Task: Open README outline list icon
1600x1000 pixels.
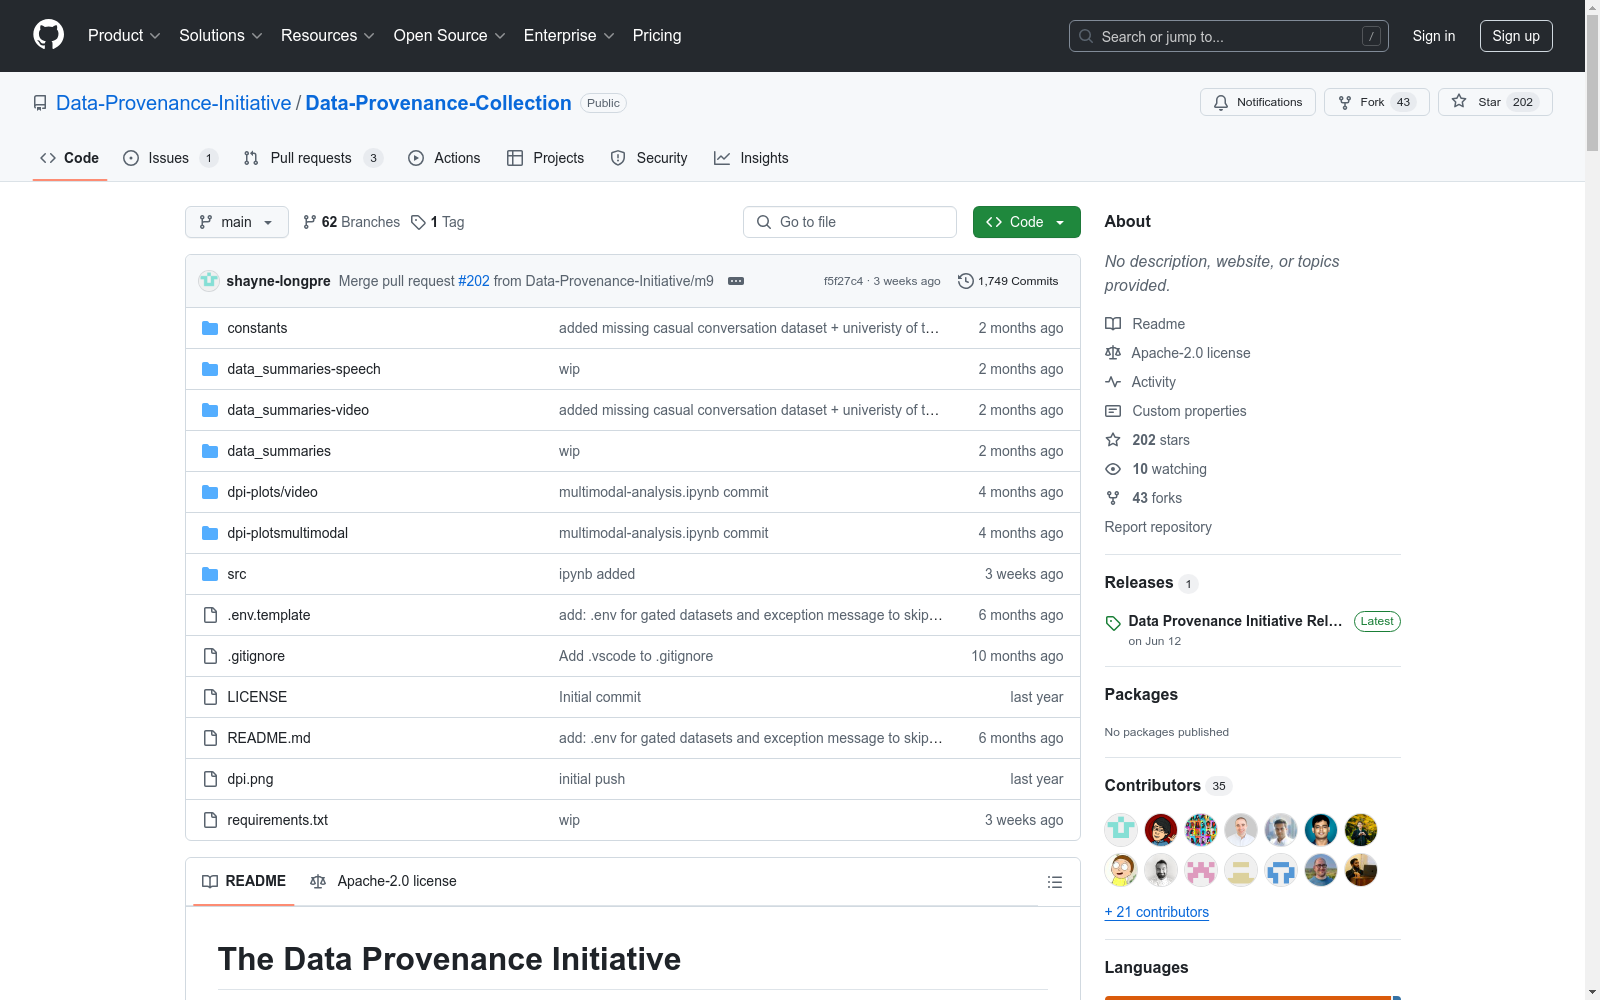Action: [1054, 882]
